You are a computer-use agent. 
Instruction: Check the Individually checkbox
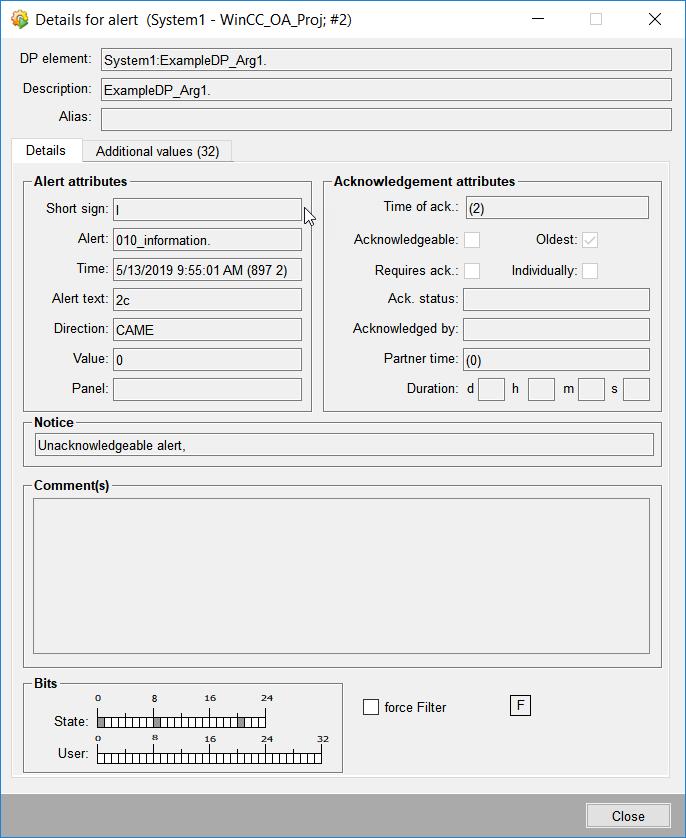coord(590,271)
